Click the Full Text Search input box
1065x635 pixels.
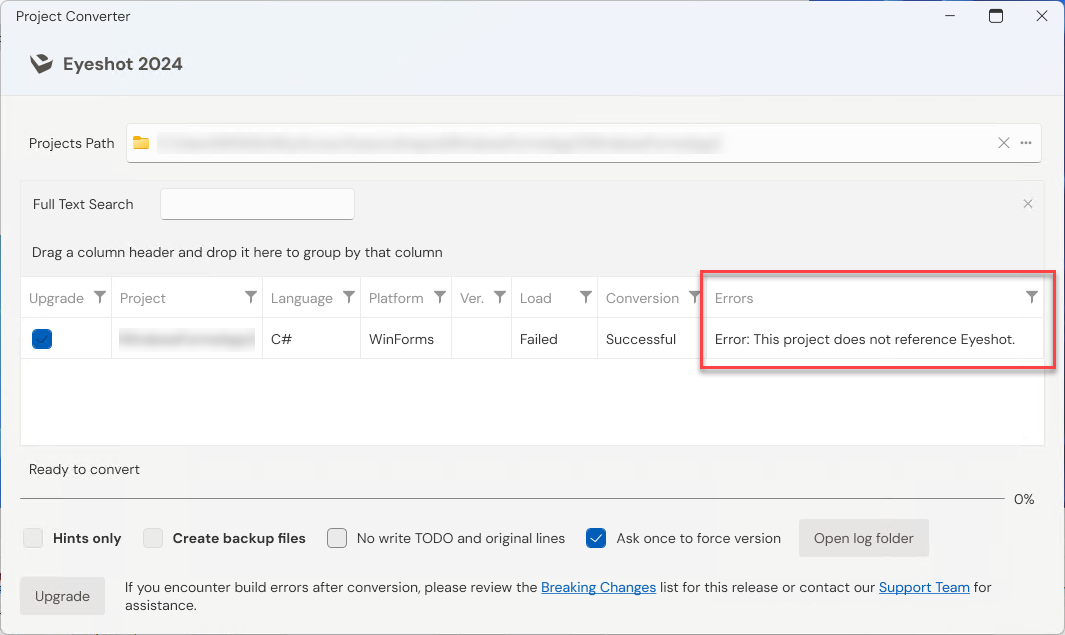tap(257, 204)
